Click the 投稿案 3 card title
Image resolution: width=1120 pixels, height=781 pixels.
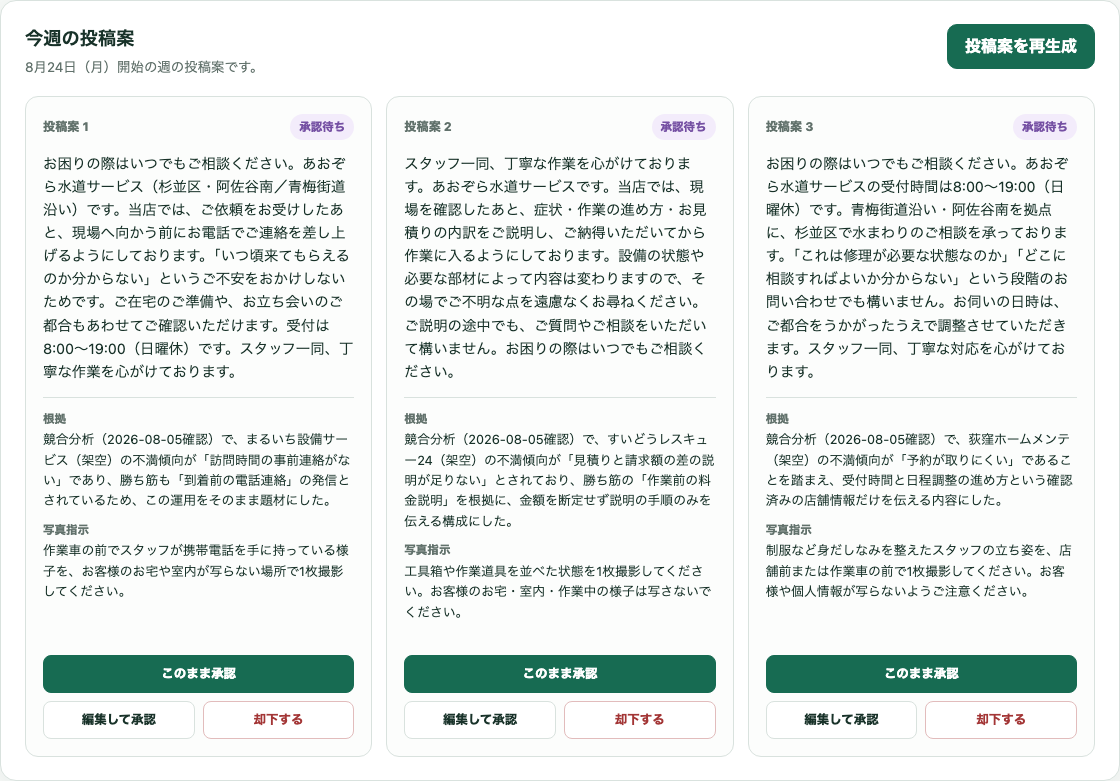pos(789,126)
